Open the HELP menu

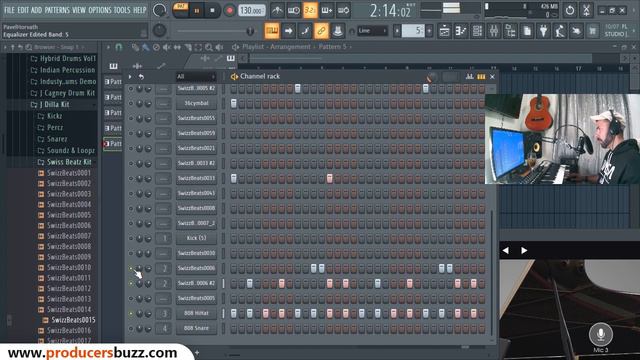pos(140,10)
